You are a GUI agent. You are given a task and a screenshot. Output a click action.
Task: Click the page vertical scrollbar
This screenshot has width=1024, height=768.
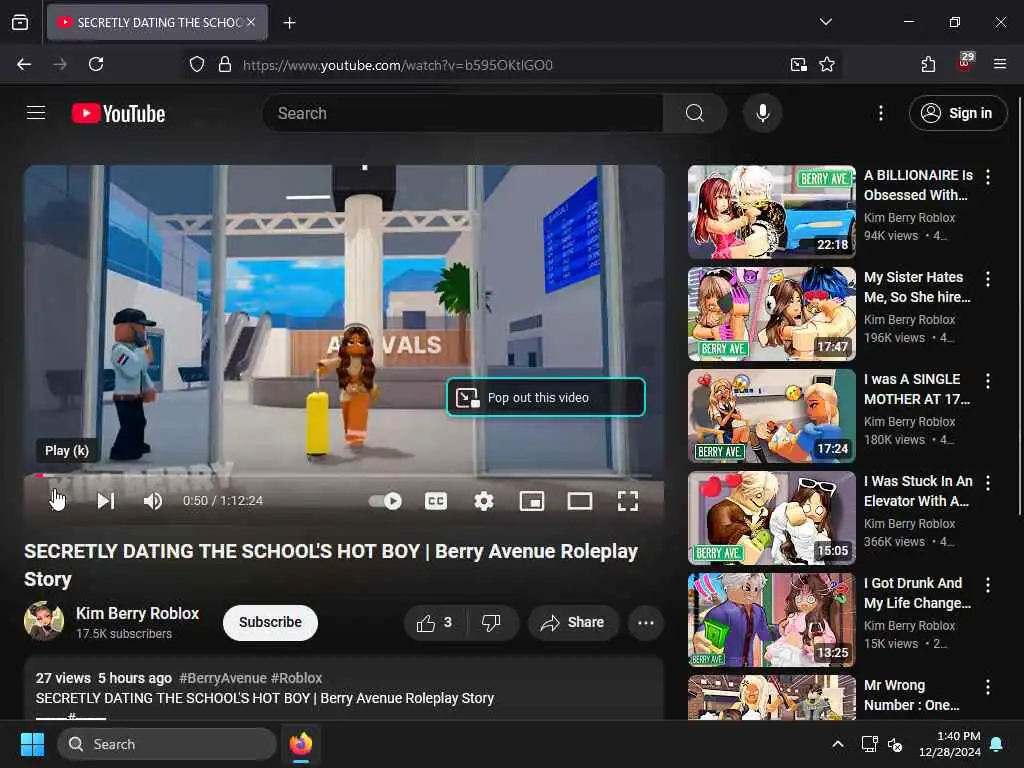[1019, 307]
